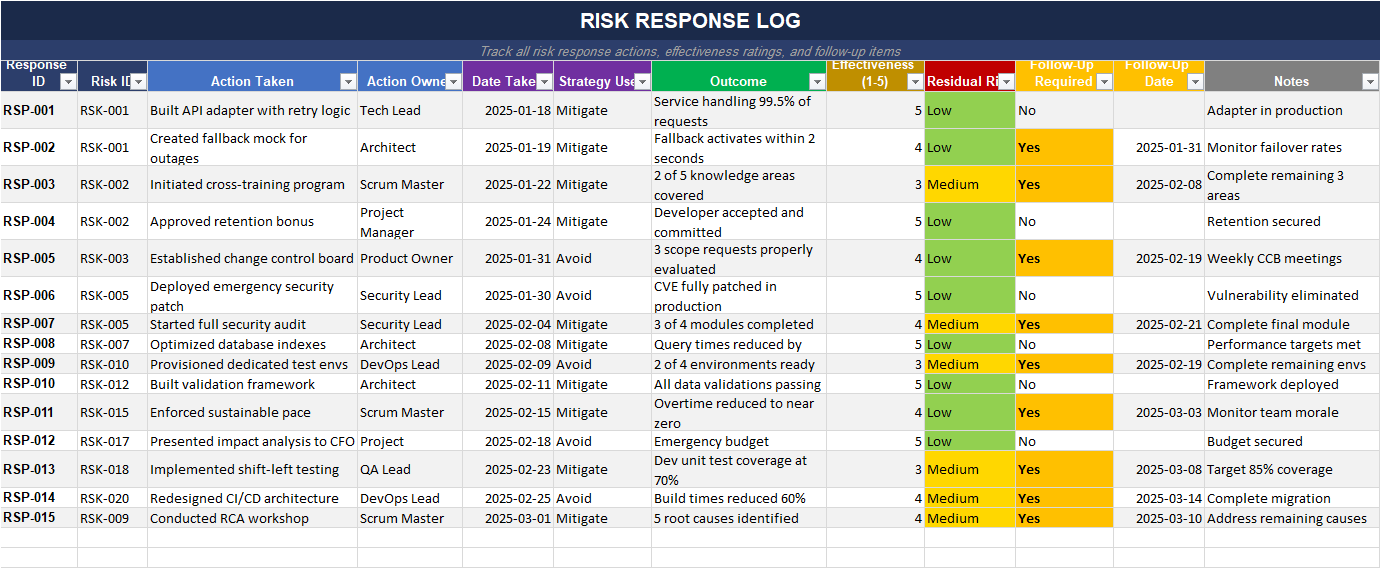The height and width of the screenshot is (568, 1380).
Task: Select 'Redesigned CI/CD architecture' cell
Action: pyautogui.click(x=253, y=498)
